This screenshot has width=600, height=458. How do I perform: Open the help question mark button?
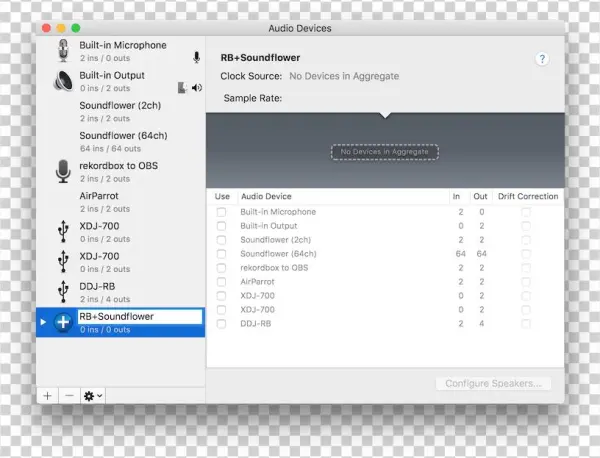click(x=542, y=59)
